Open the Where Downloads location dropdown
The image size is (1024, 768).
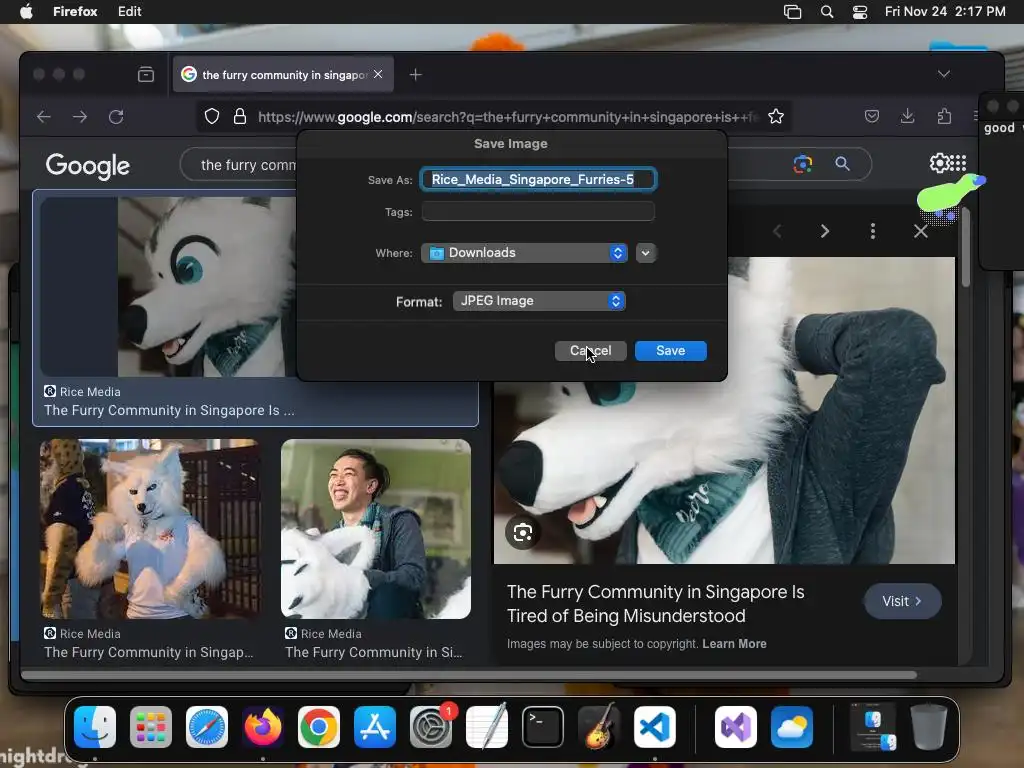[x=524, y=253]
